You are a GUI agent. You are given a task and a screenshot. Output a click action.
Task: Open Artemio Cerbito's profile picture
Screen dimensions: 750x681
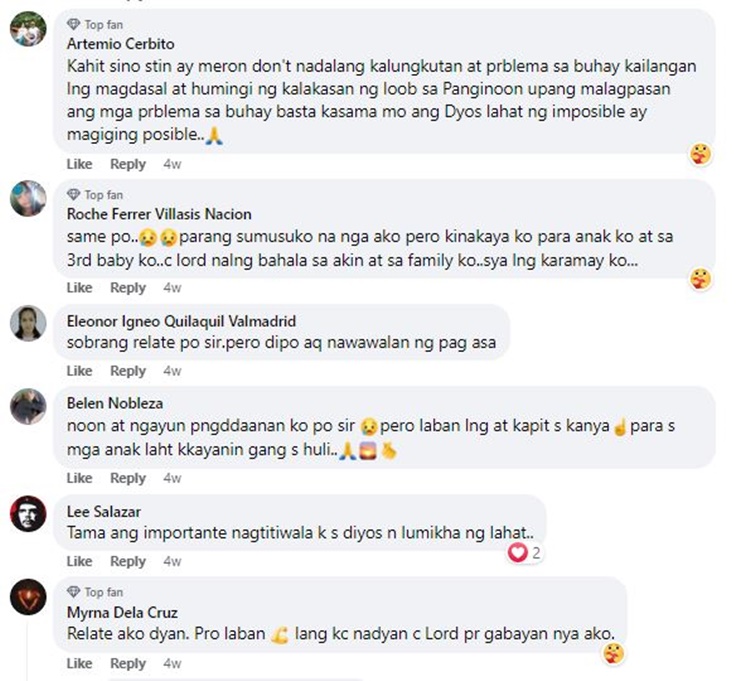pos(28,29)
